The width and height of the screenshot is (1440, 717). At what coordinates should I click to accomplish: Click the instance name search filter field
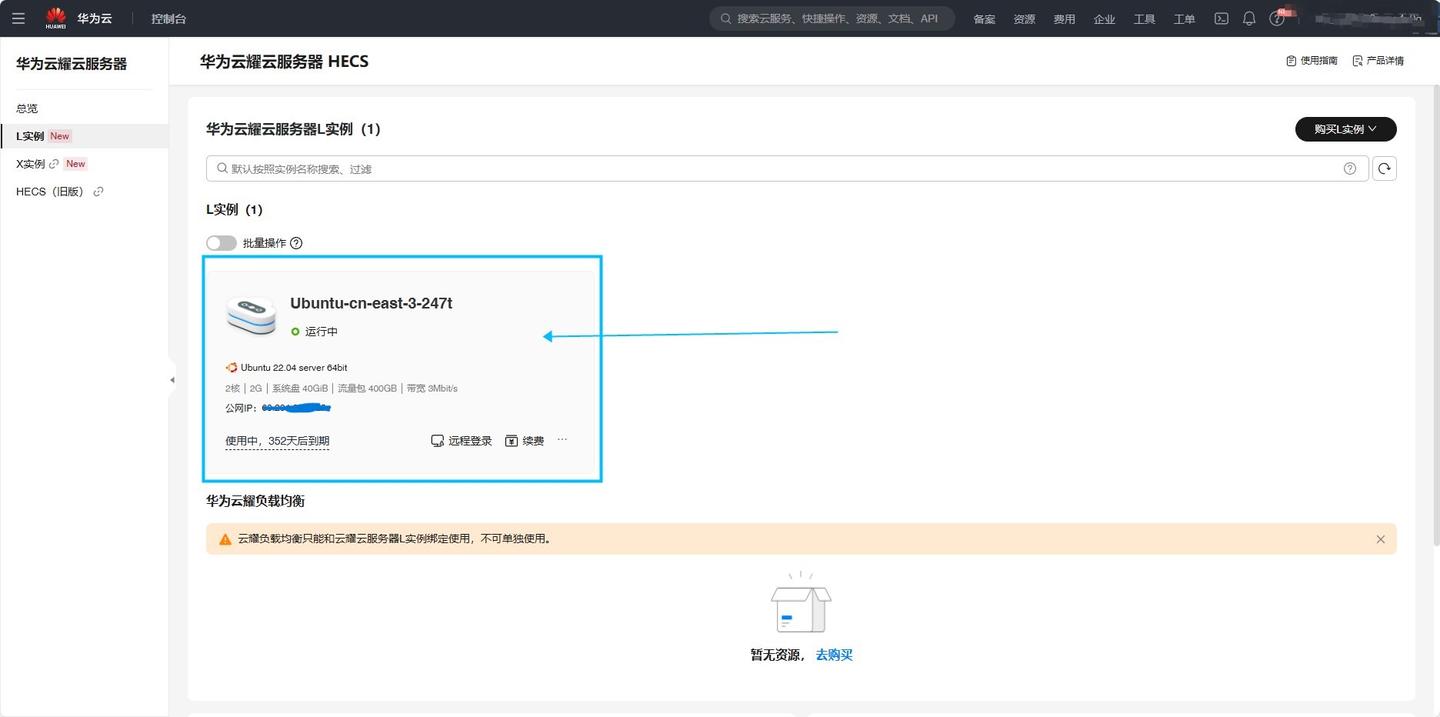pos(787,169)
